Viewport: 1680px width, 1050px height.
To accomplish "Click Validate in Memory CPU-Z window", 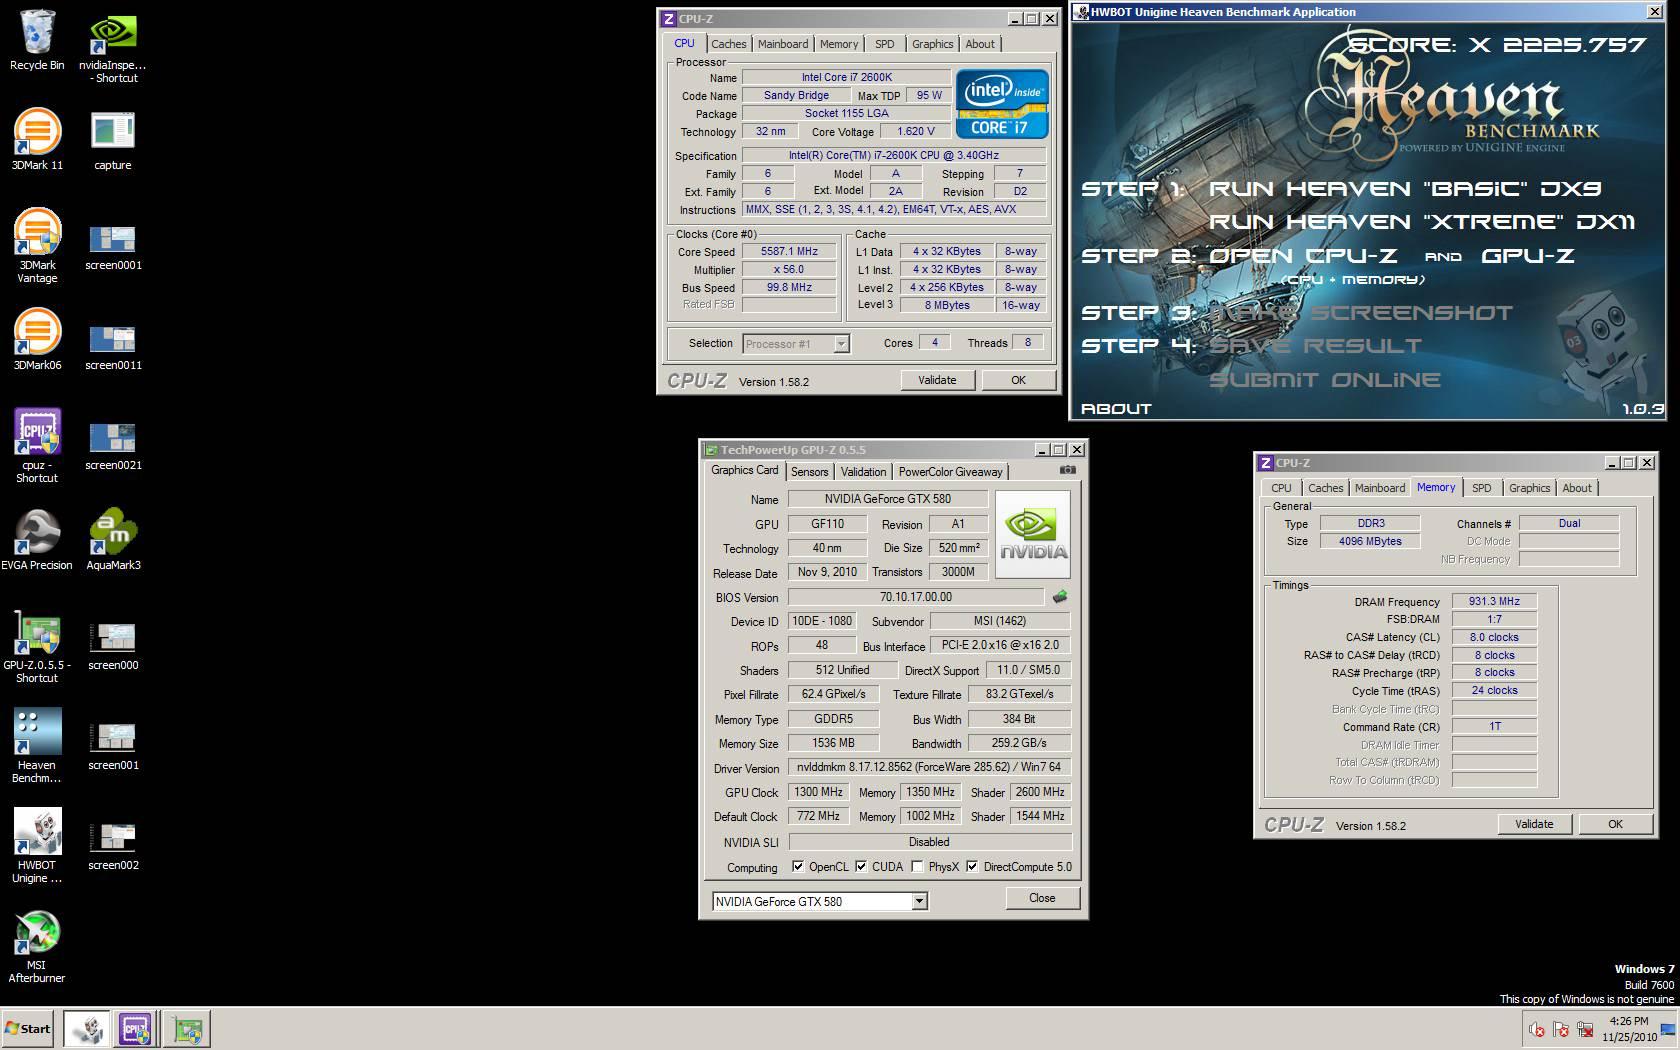I will pos(1534,824).
